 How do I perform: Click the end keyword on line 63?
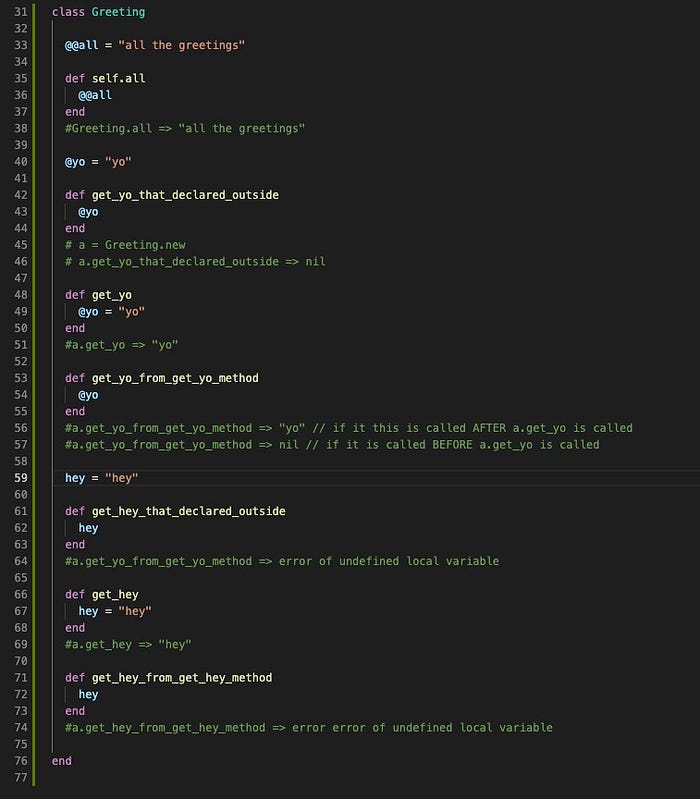75,545
